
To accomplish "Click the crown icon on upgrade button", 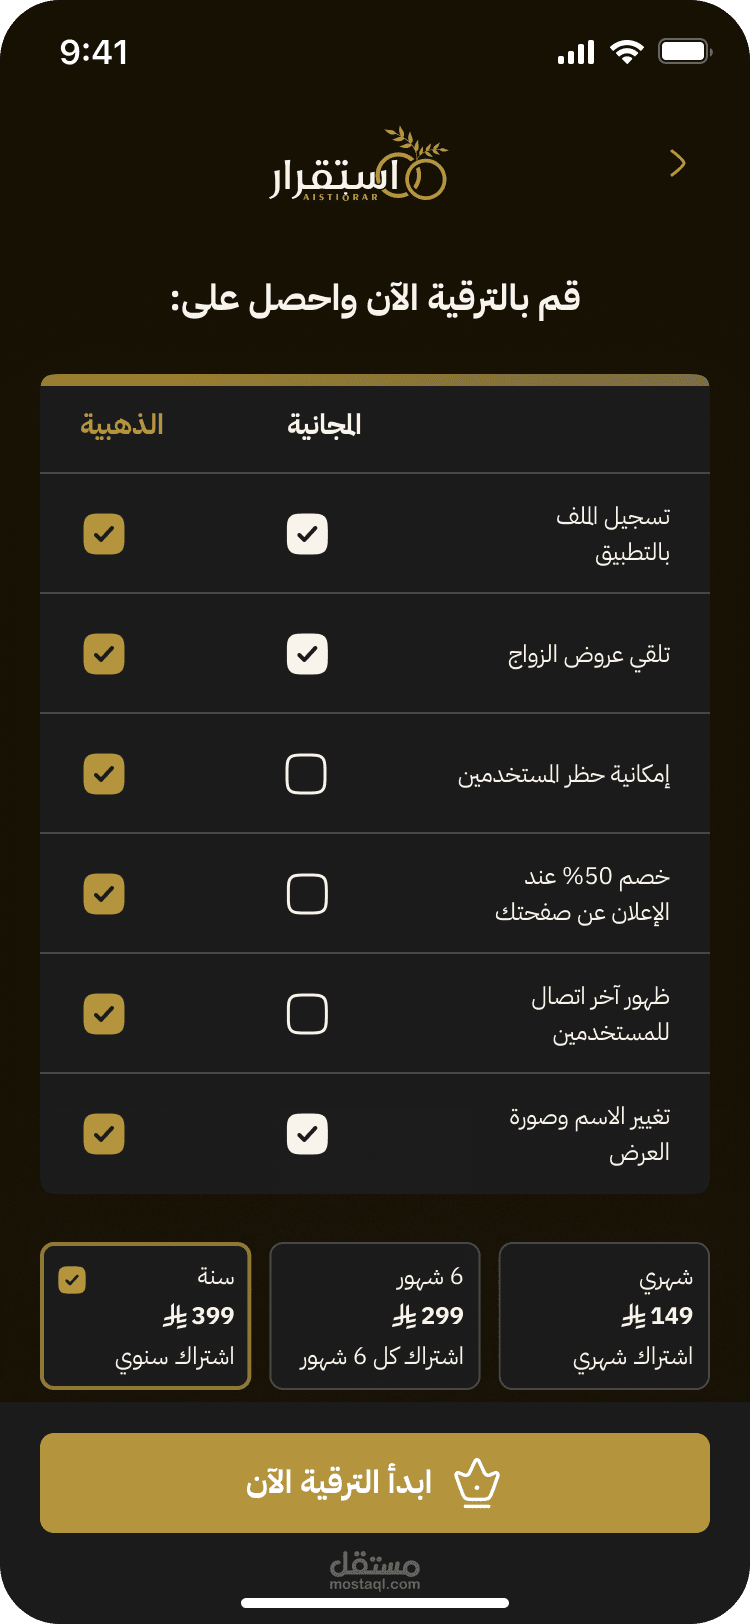I will pos(477,1484).
